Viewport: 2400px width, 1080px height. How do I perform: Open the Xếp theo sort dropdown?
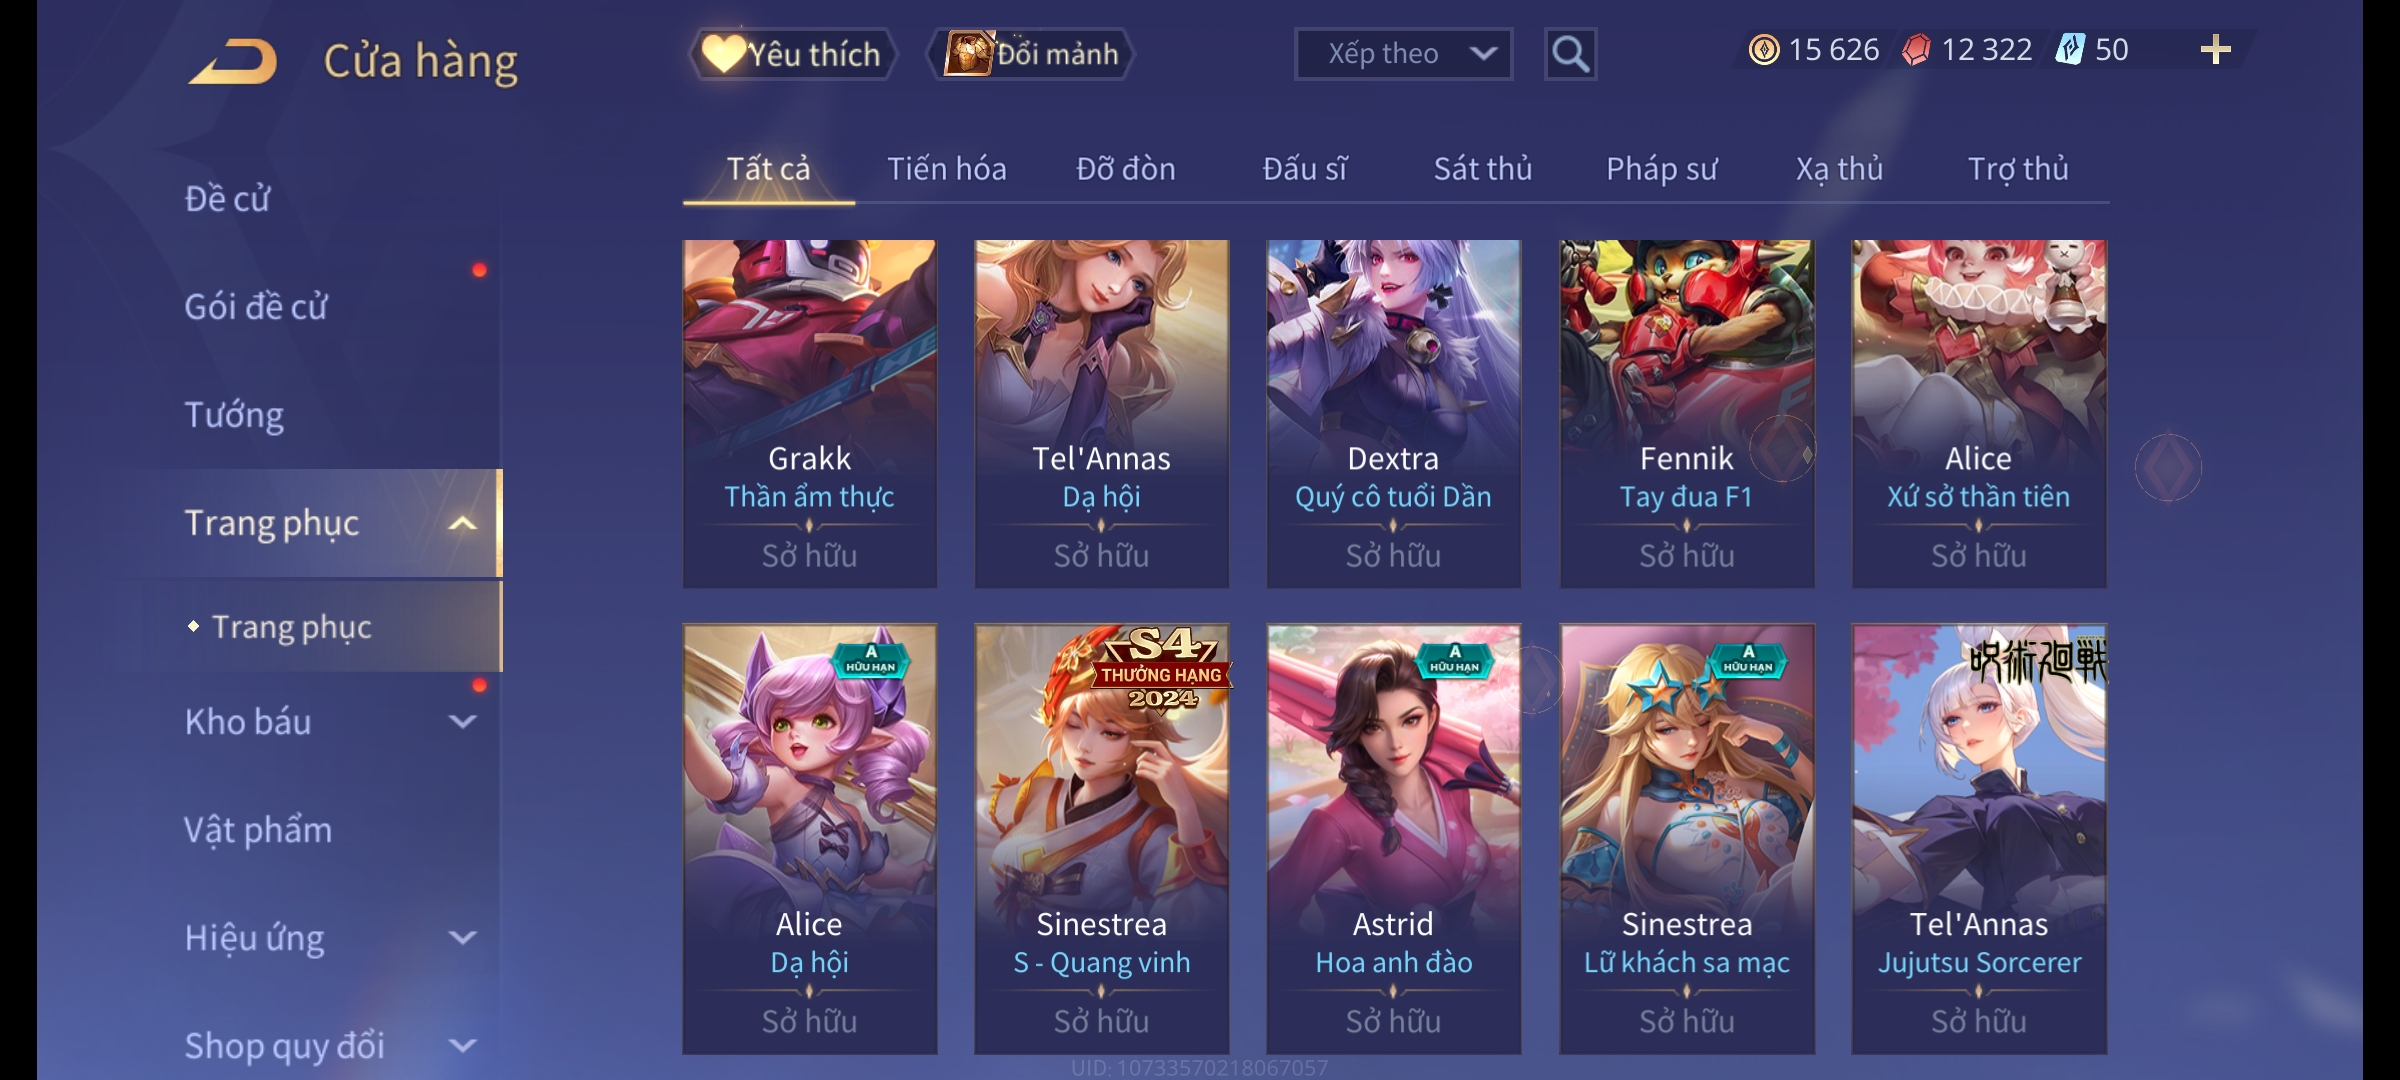(x=1403, y=54)
